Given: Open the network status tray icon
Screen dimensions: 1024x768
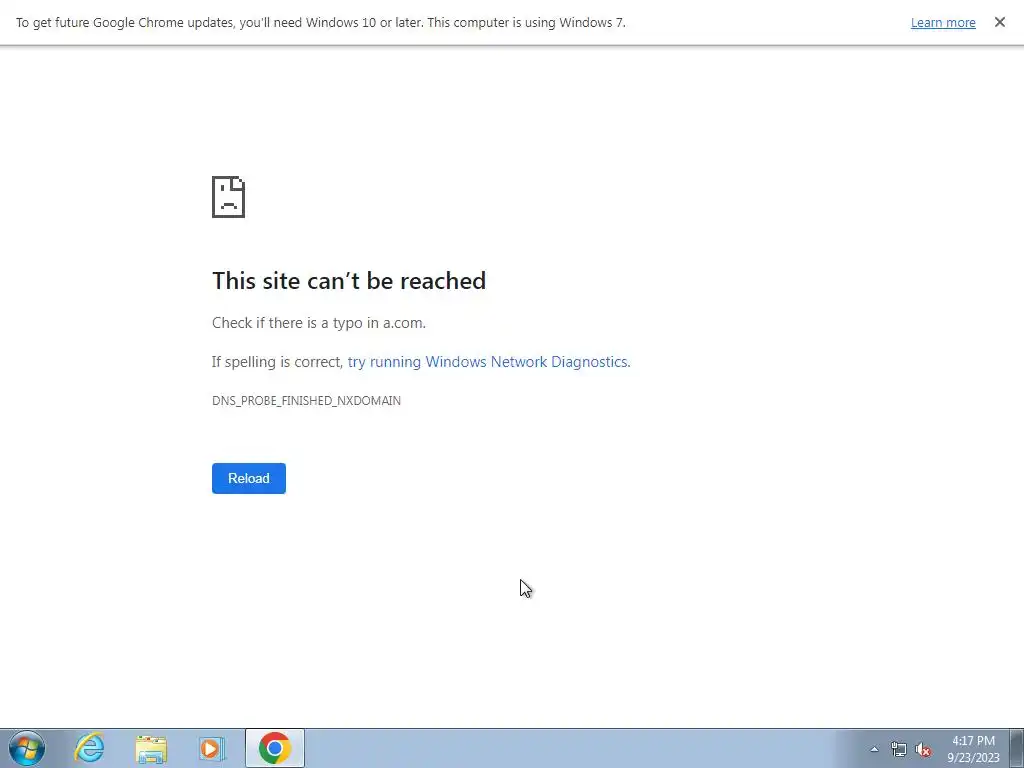Looking at the screenshot, I should (x=899, y=749).
